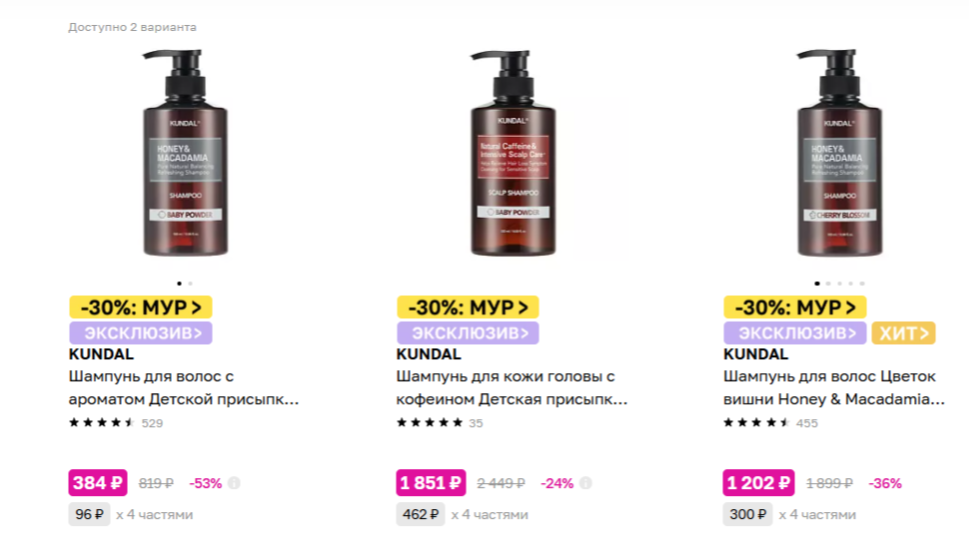970x547 pixels.
Task: Click info icon beside -24% discount
Action: [x=585, y=483]
